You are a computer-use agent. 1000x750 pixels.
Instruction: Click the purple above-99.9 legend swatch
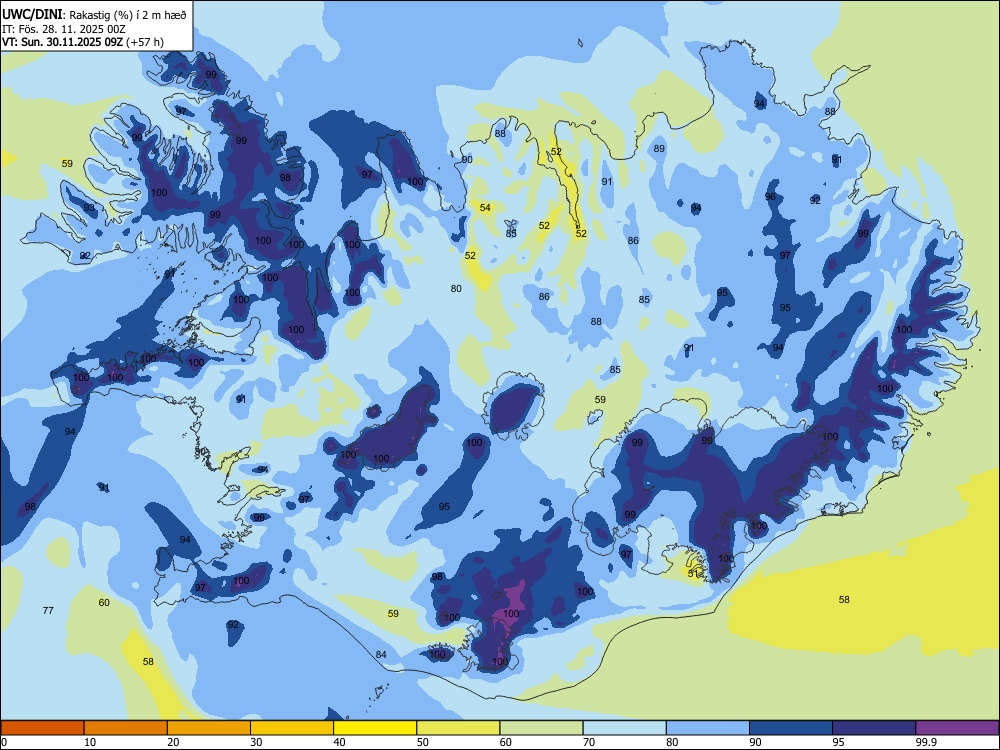point(957,728)
